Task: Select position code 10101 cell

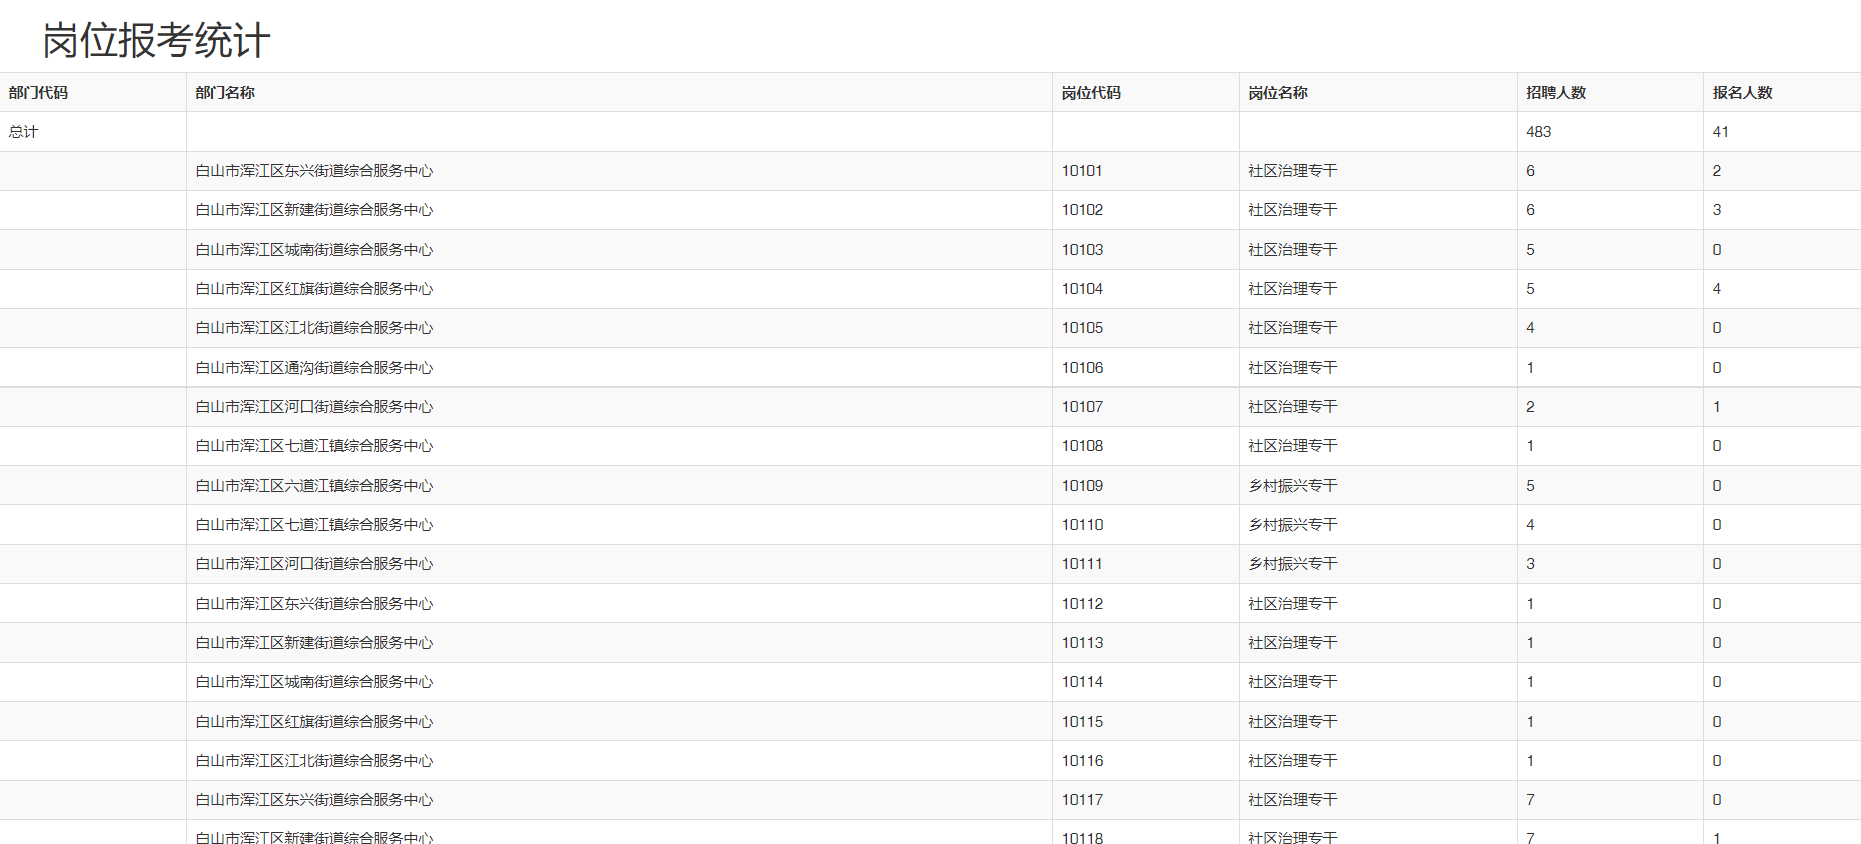Action: pyautogui.click(x=1082, y=171)
